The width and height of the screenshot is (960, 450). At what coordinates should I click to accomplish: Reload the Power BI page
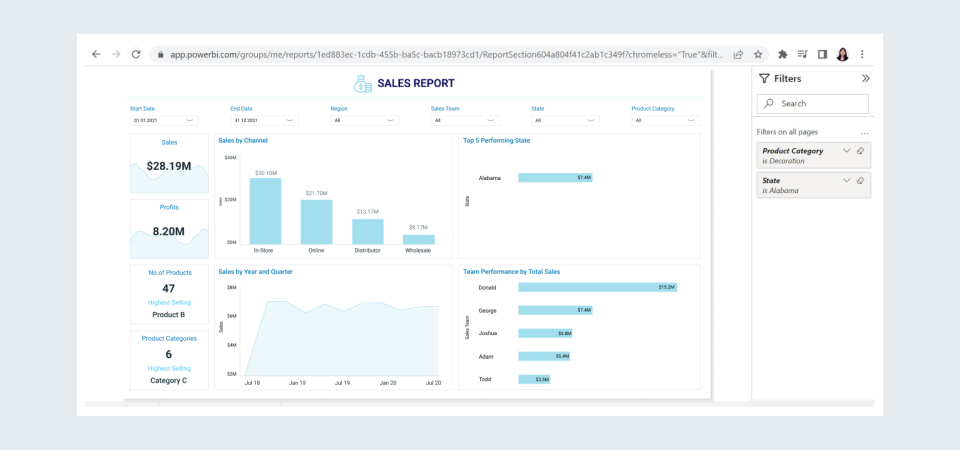point(136,54)
